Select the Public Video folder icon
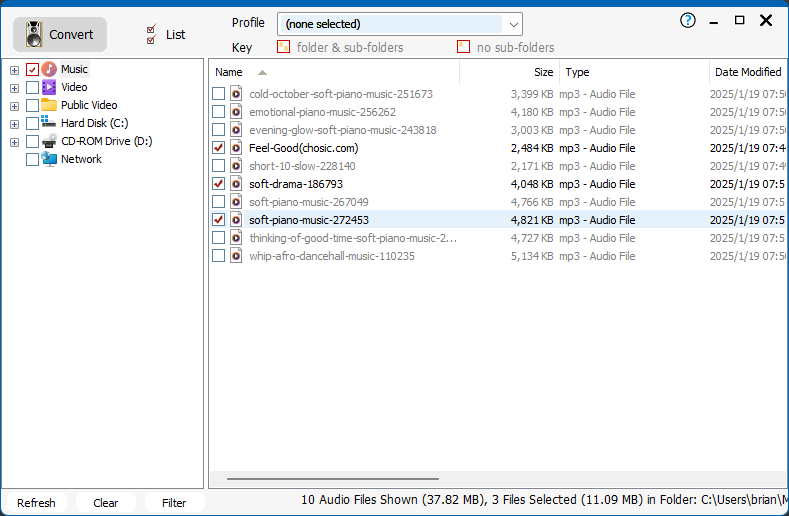Screen dimensions: 789x516 [x=49, y=105]
